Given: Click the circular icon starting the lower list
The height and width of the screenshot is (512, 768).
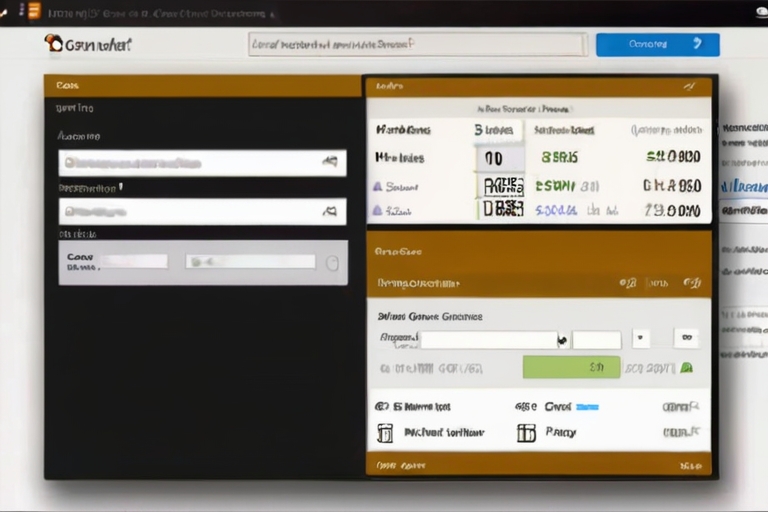Looking at the screenshot, I should click(x=382, y=406).
